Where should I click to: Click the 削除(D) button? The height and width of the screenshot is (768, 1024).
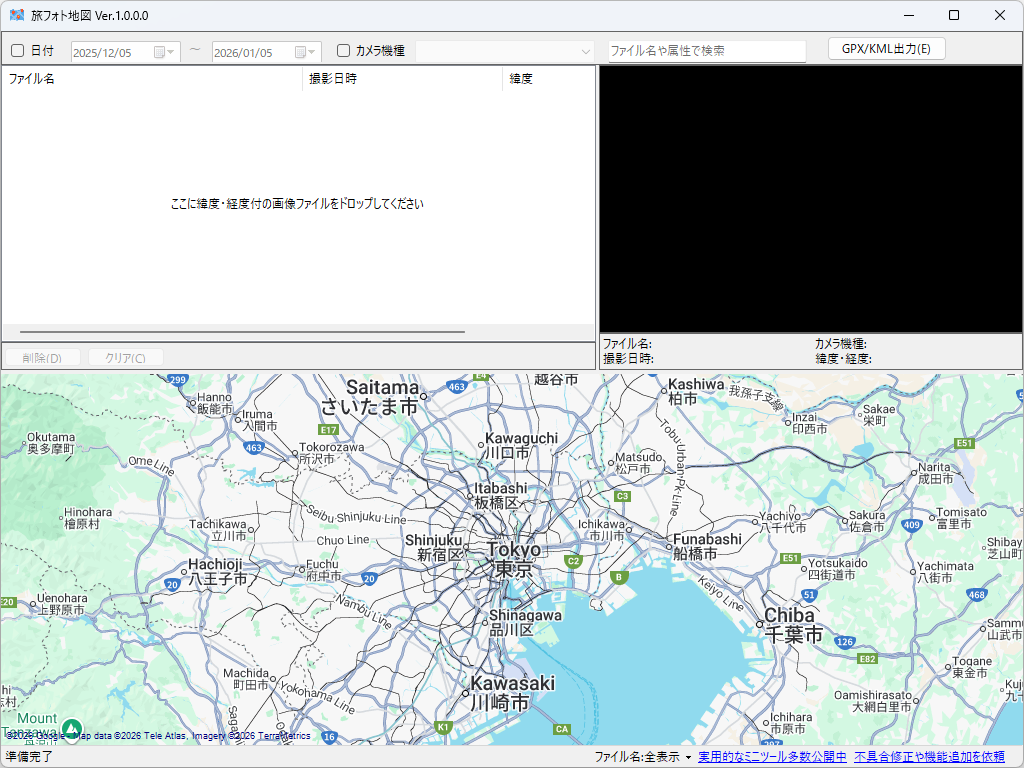[41, 357]
